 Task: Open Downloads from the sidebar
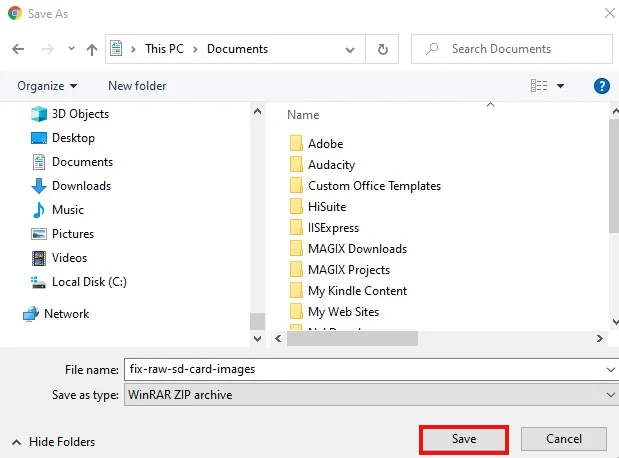[x=80, y=186]
